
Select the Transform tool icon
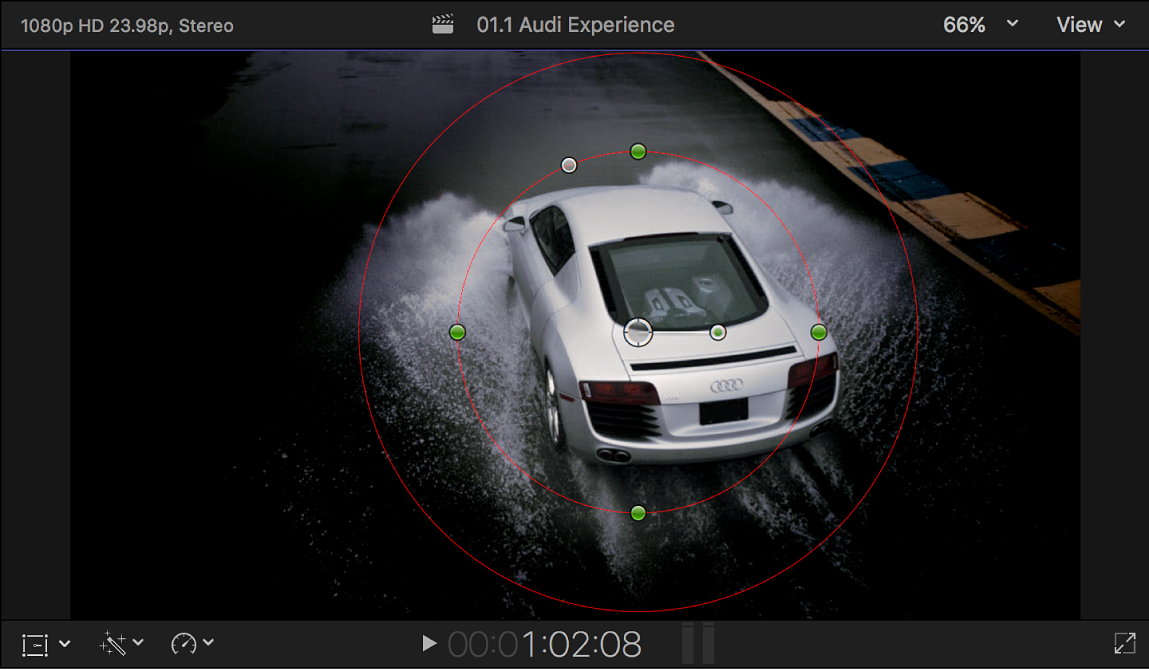tap(35, 643)
